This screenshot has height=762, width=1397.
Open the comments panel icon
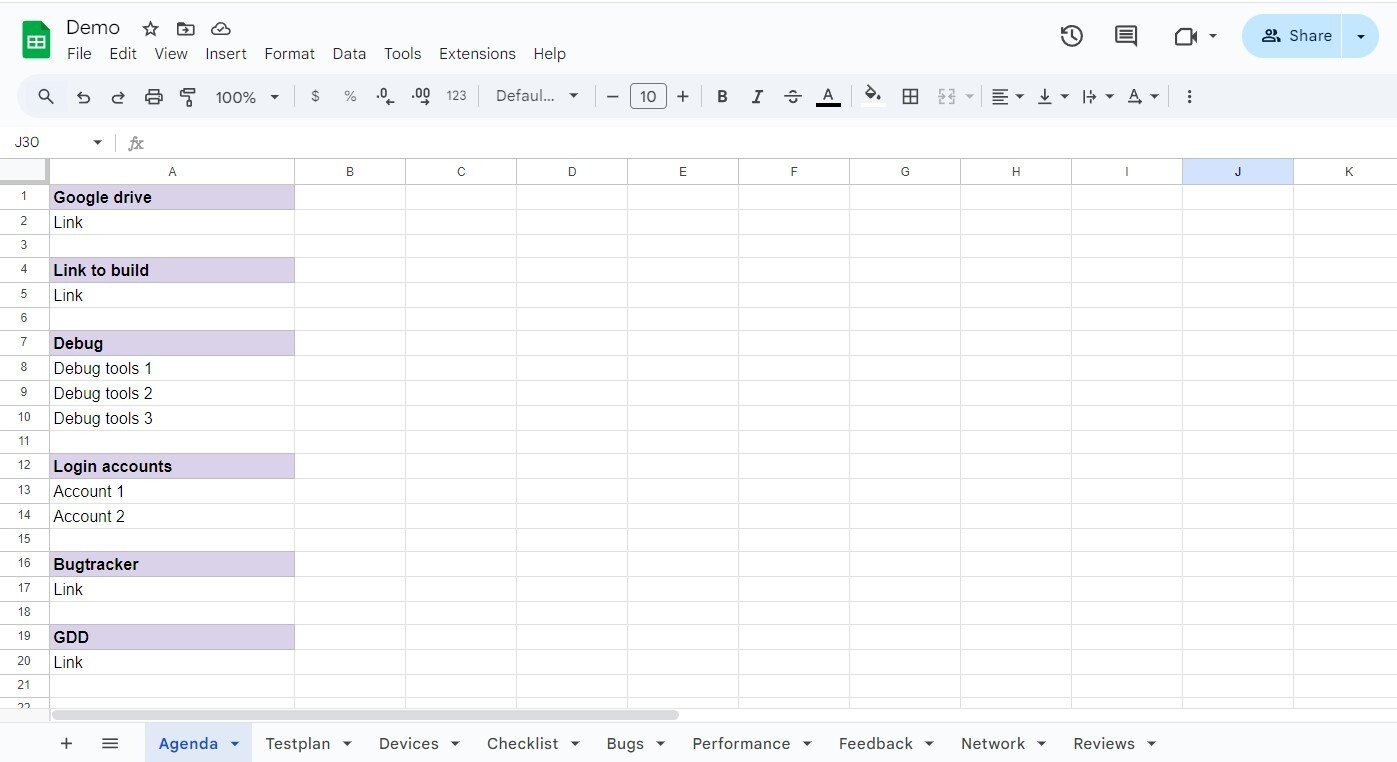click(1126, 36)
